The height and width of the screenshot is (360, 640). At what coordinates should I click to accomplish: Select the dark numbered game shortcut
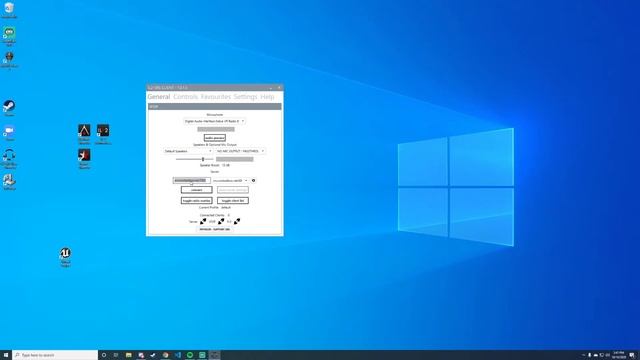103,134
